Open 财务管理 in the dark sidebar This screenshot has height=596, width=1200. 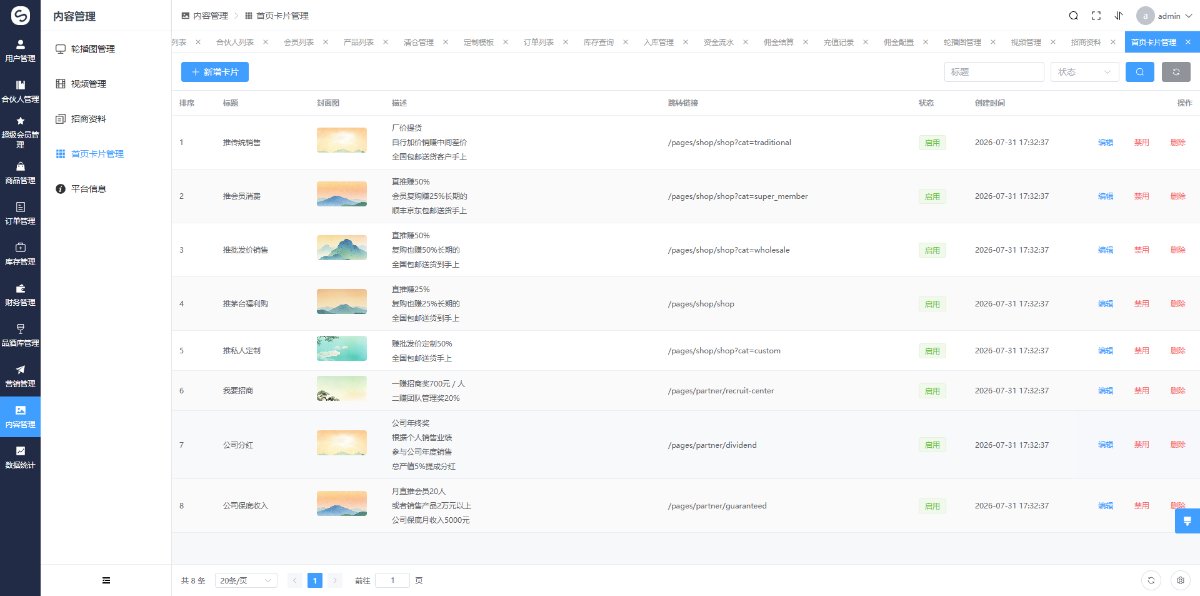point(20,295)
